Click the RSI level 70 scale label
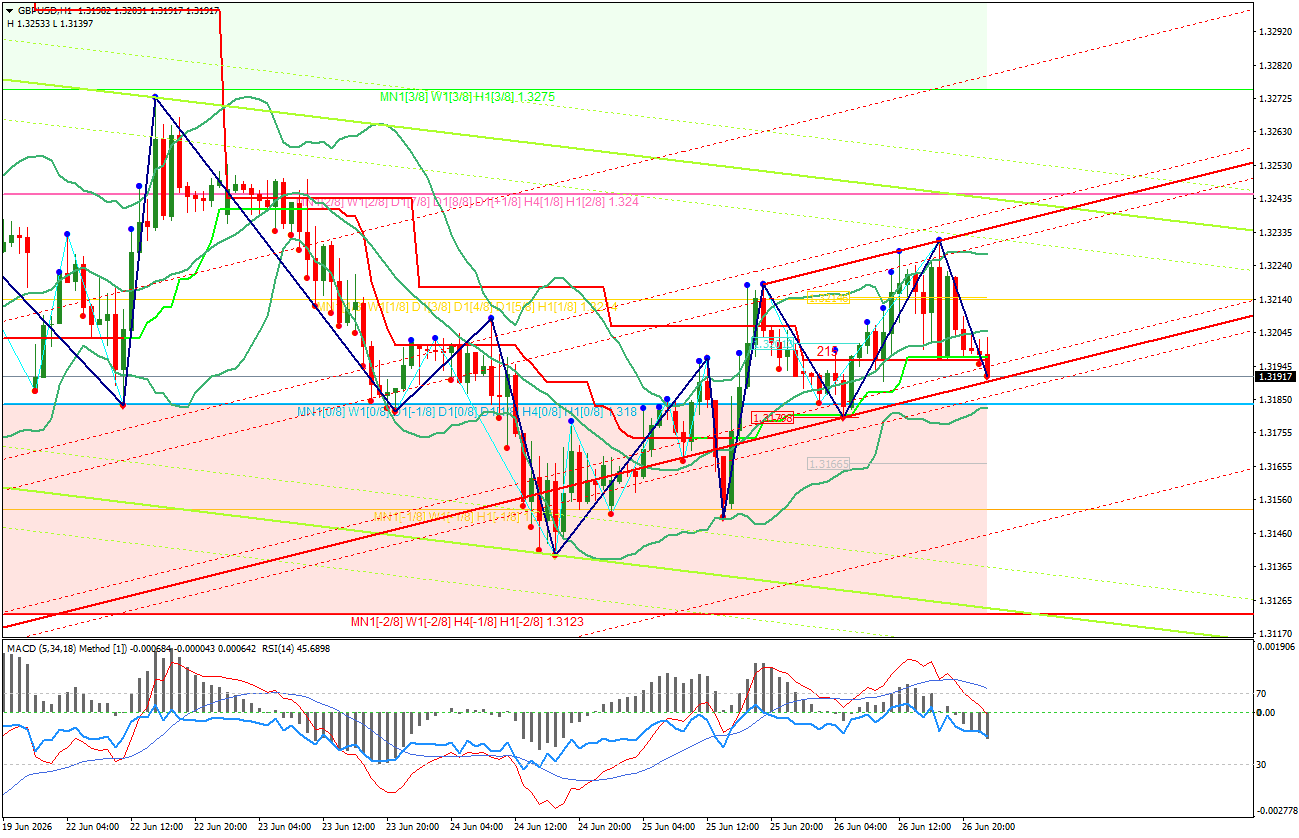The height and width of the screenshot is (838, 1299). (x=1262, y=693)
